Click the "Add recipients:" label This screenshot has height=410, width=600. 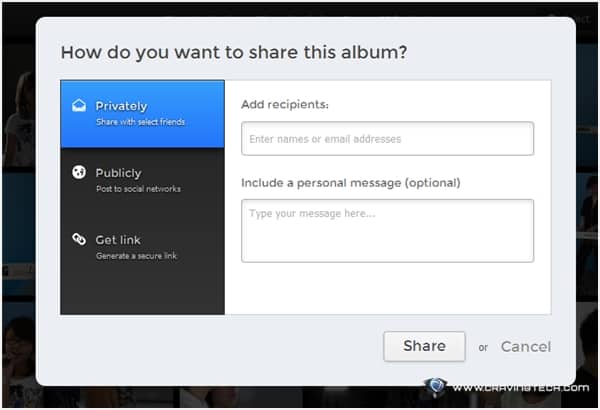pyautogui.click(x=285, y=104)
